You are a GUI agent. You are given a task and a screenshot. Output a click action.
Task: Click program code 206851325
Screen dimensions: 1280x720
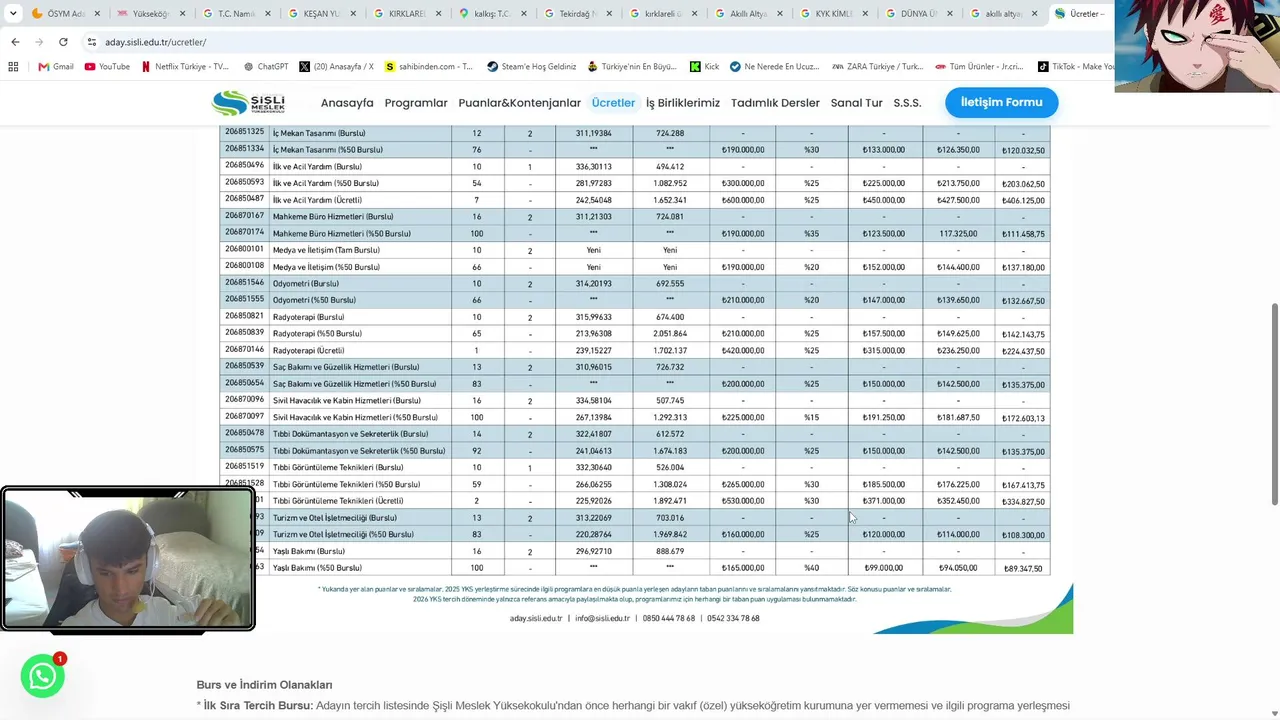[x=244, y=132]
